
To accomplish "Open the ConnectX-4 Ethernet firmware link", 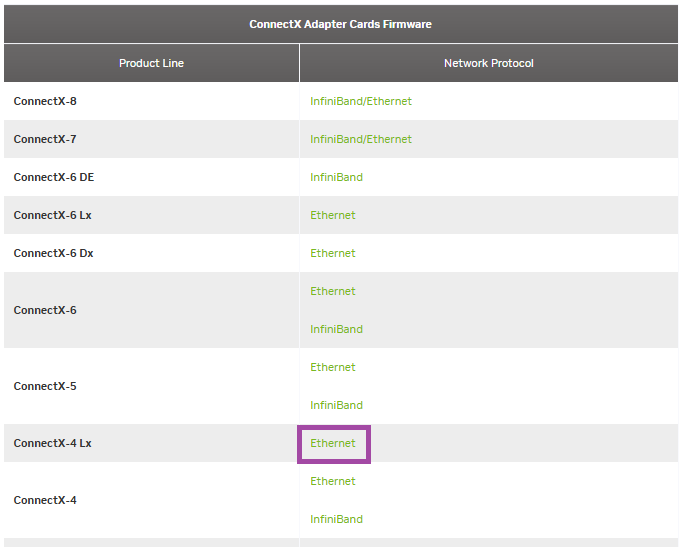I will coord(332,481).
